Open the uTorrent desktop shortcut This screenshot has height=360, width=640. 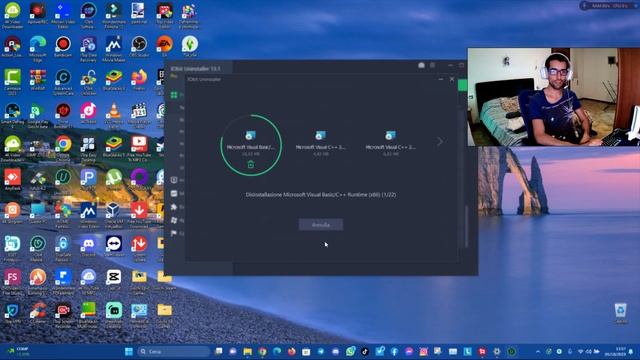pyautogui.click(x=113, y=180)
